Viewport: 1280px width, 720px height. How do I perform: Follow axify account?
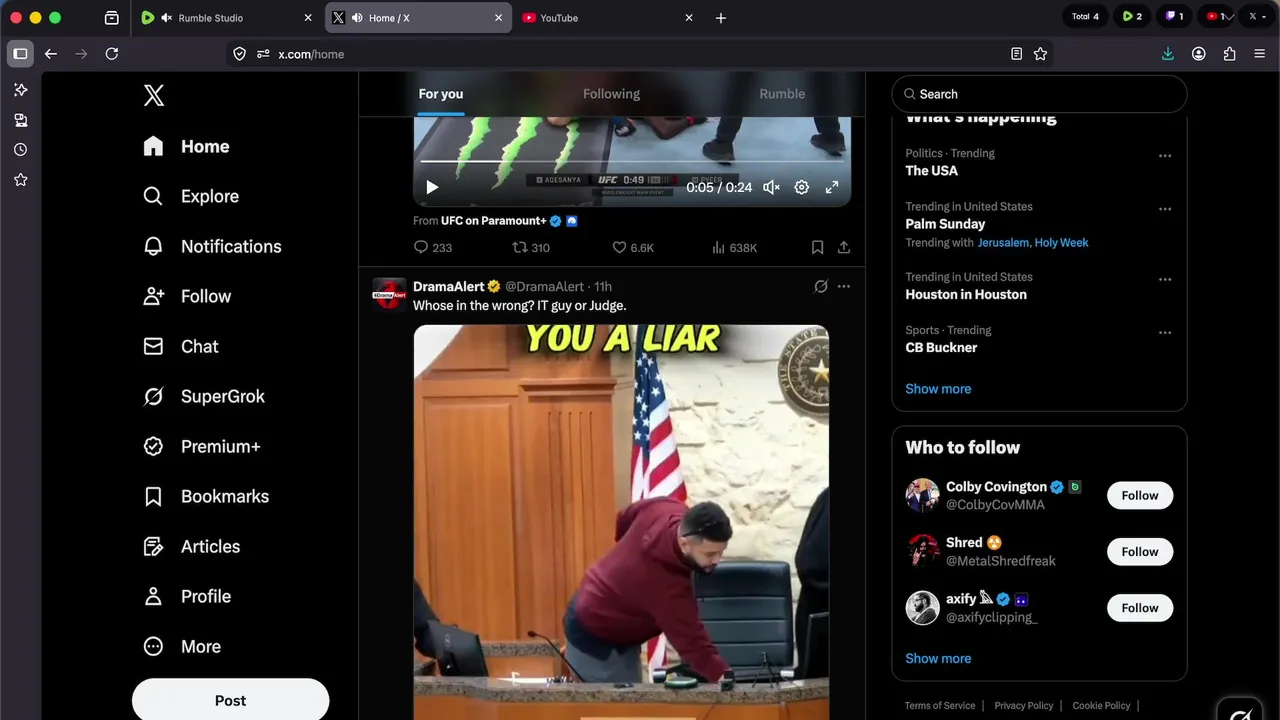(x=1140, y=607)
